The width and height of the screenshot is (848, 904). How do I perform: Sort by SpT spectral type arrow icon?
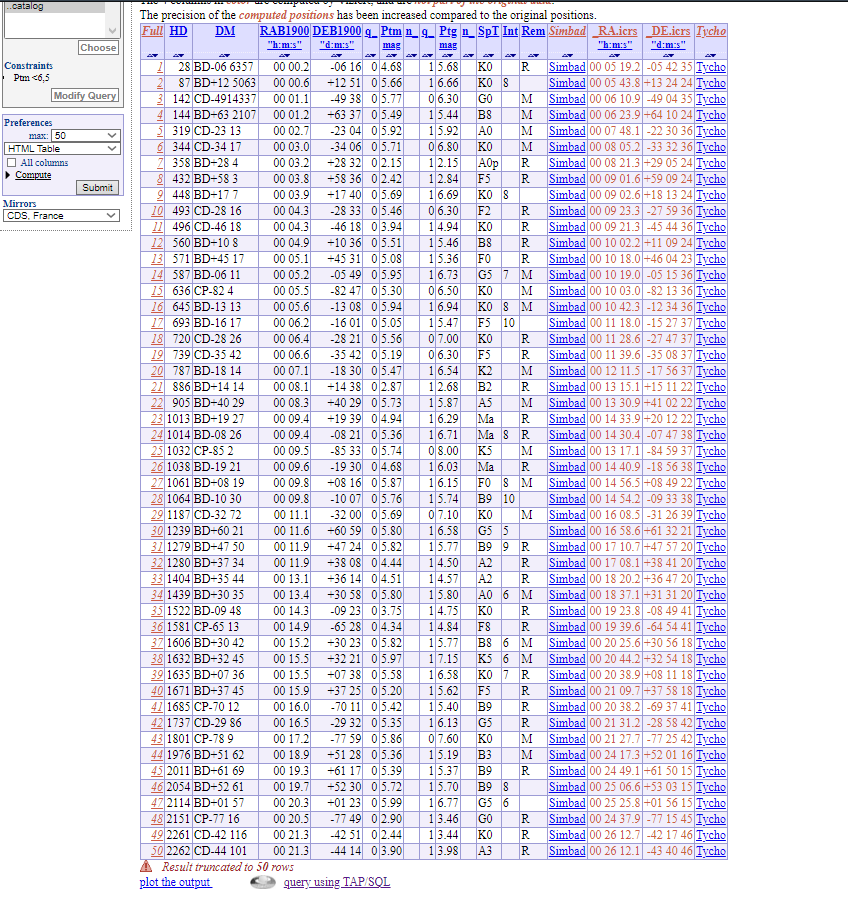point(488,55)
